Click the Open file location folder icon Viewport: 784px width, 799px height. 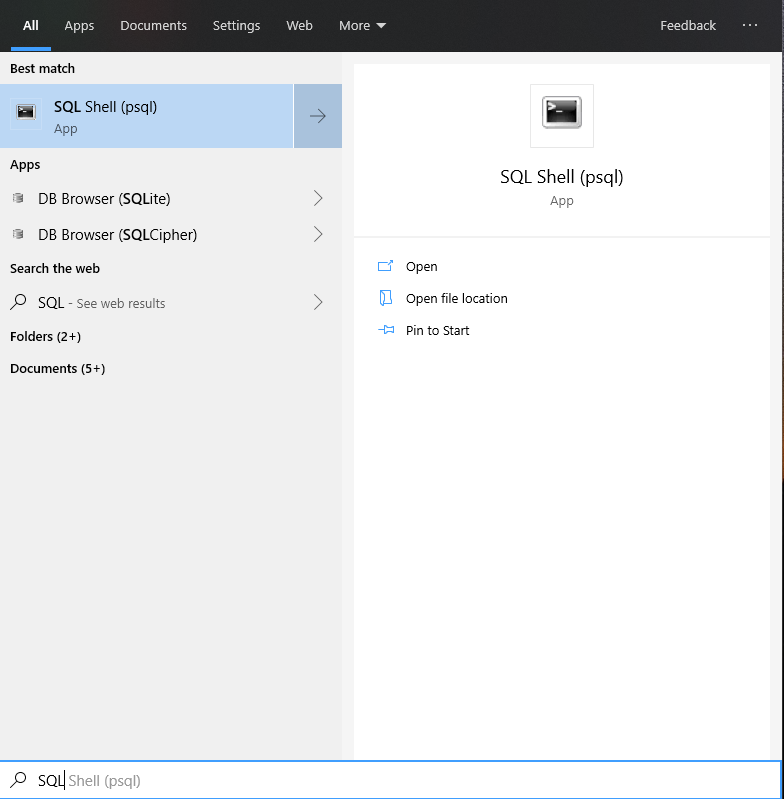386,298
